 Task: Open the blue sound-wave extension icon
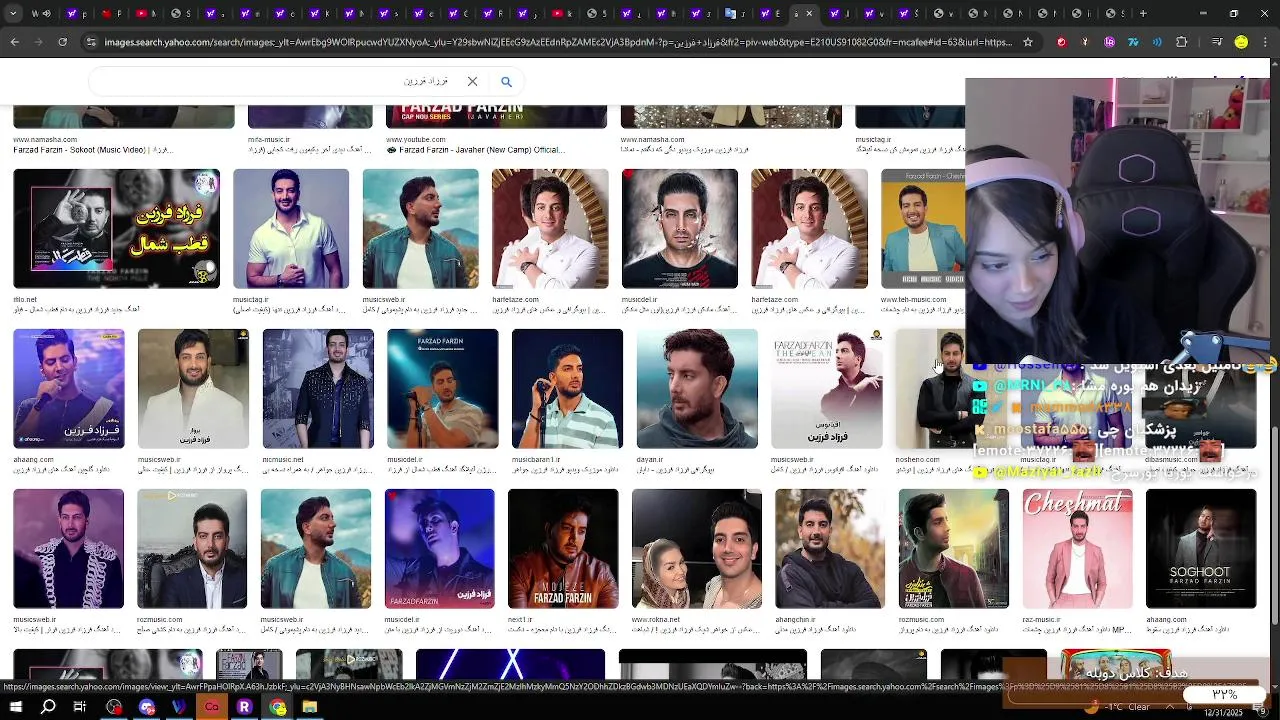coord(1157,42)
